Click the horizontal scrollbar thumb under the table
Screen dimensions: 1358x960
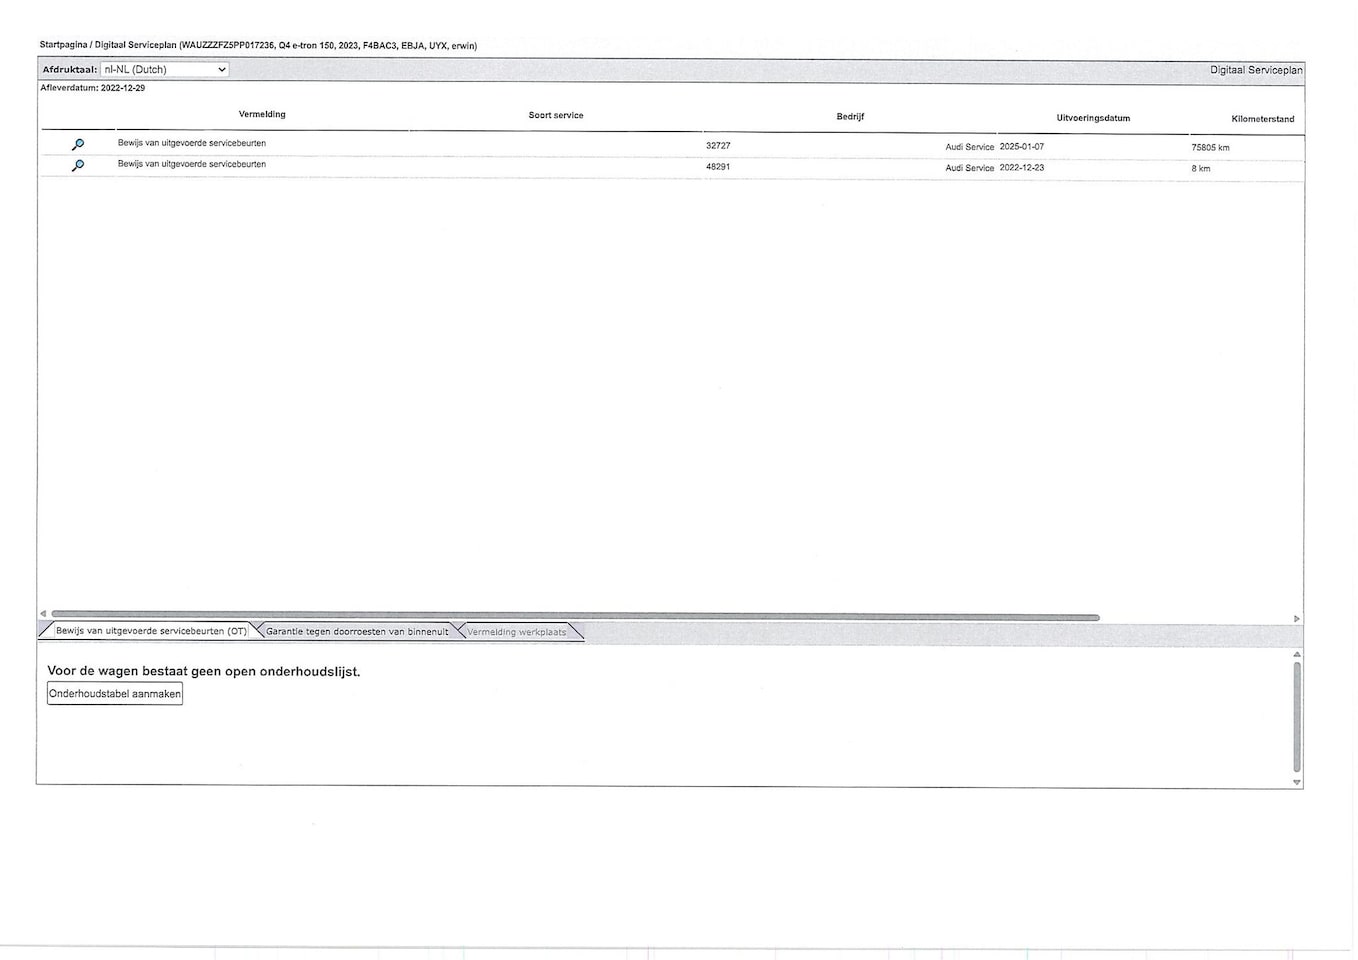[575, 617]
